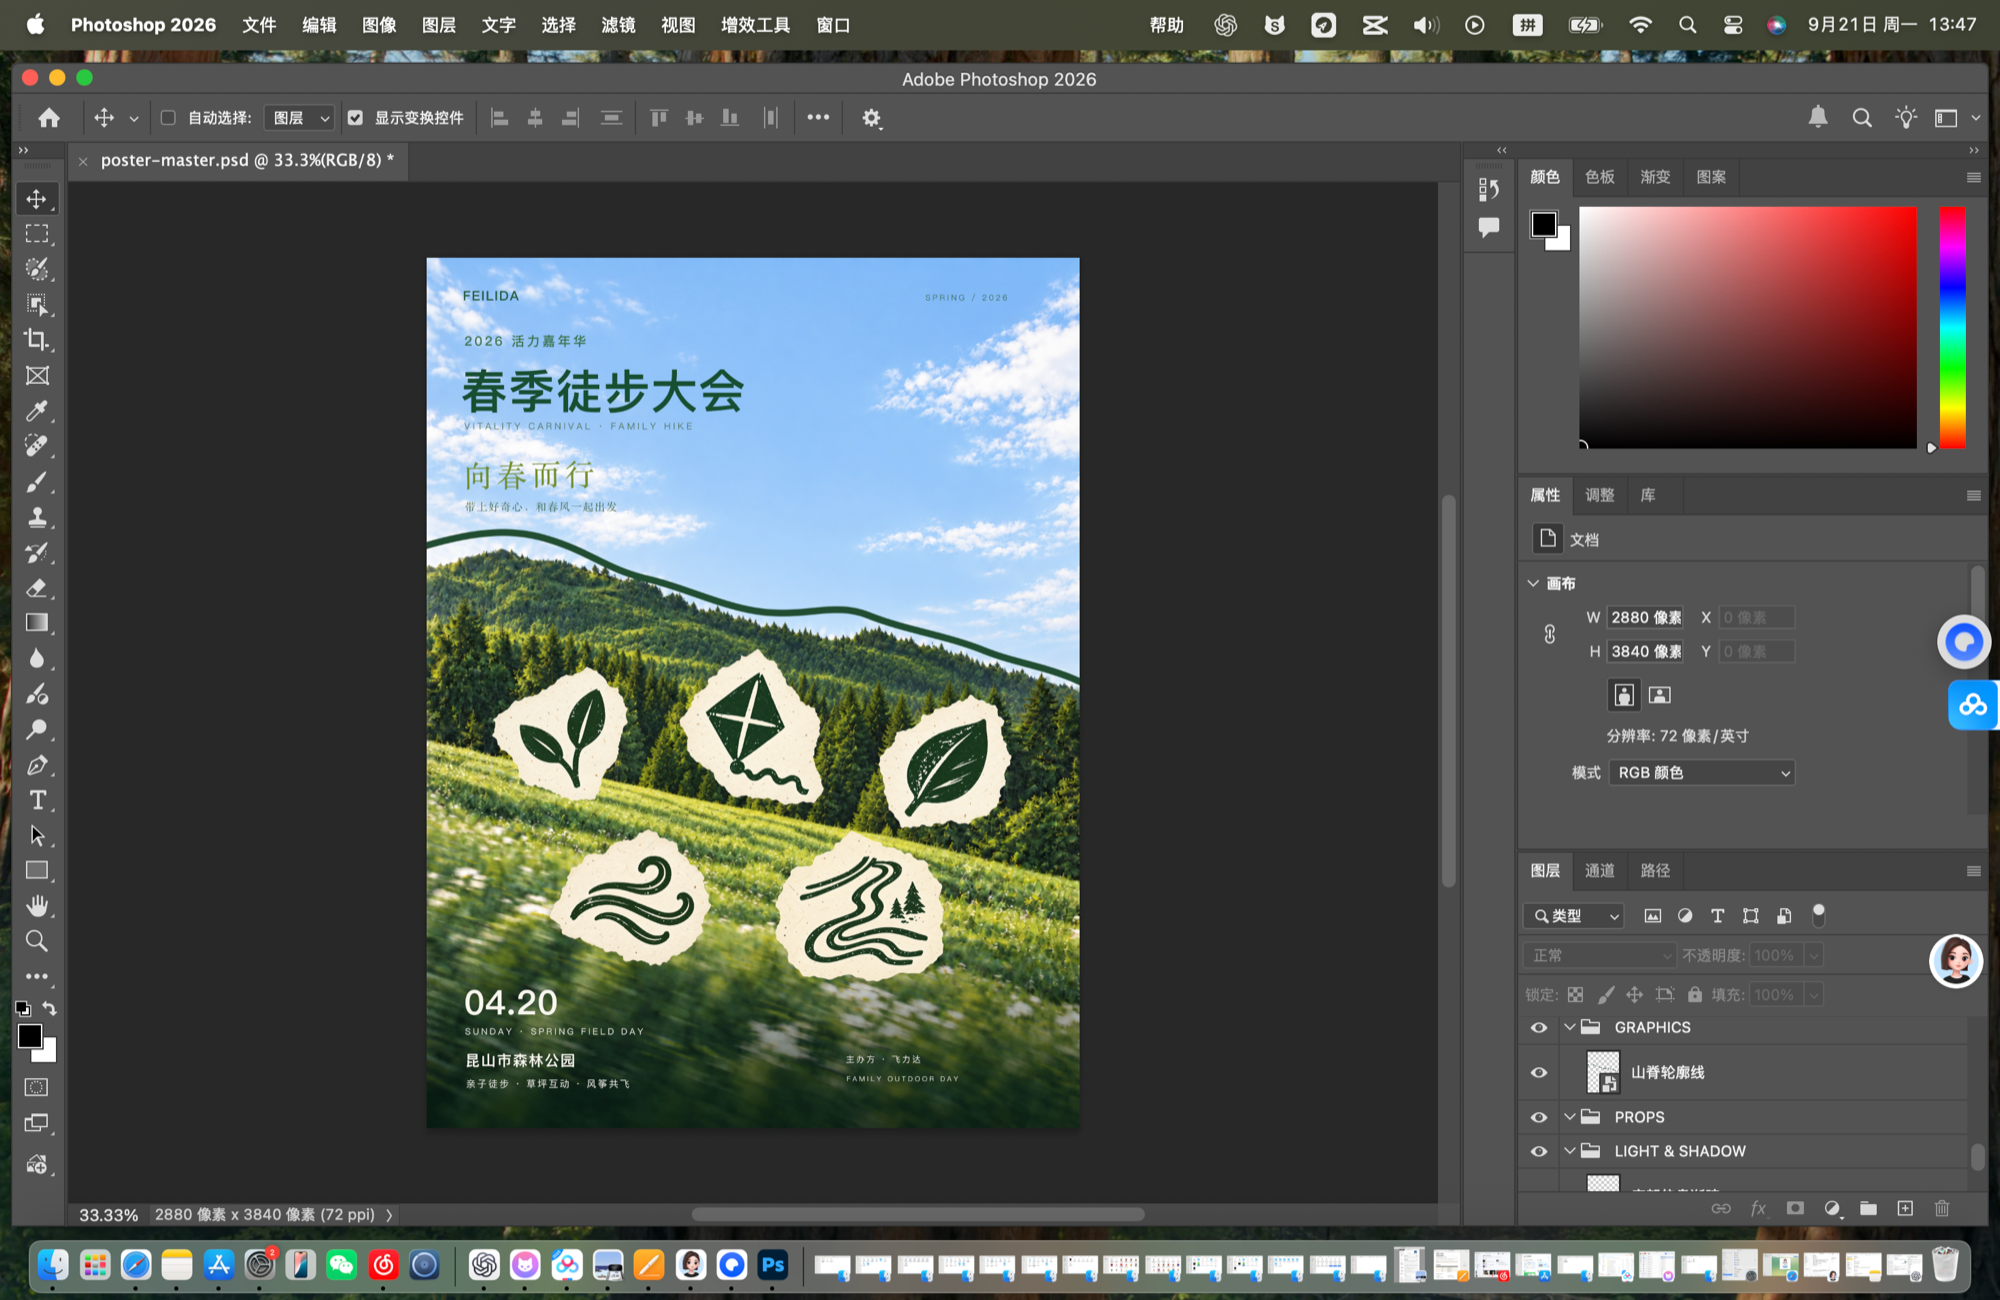Open the 图层 auto-select dropdown
The height and width of the screenshot is (1300, 2000).
coord(300,118)
